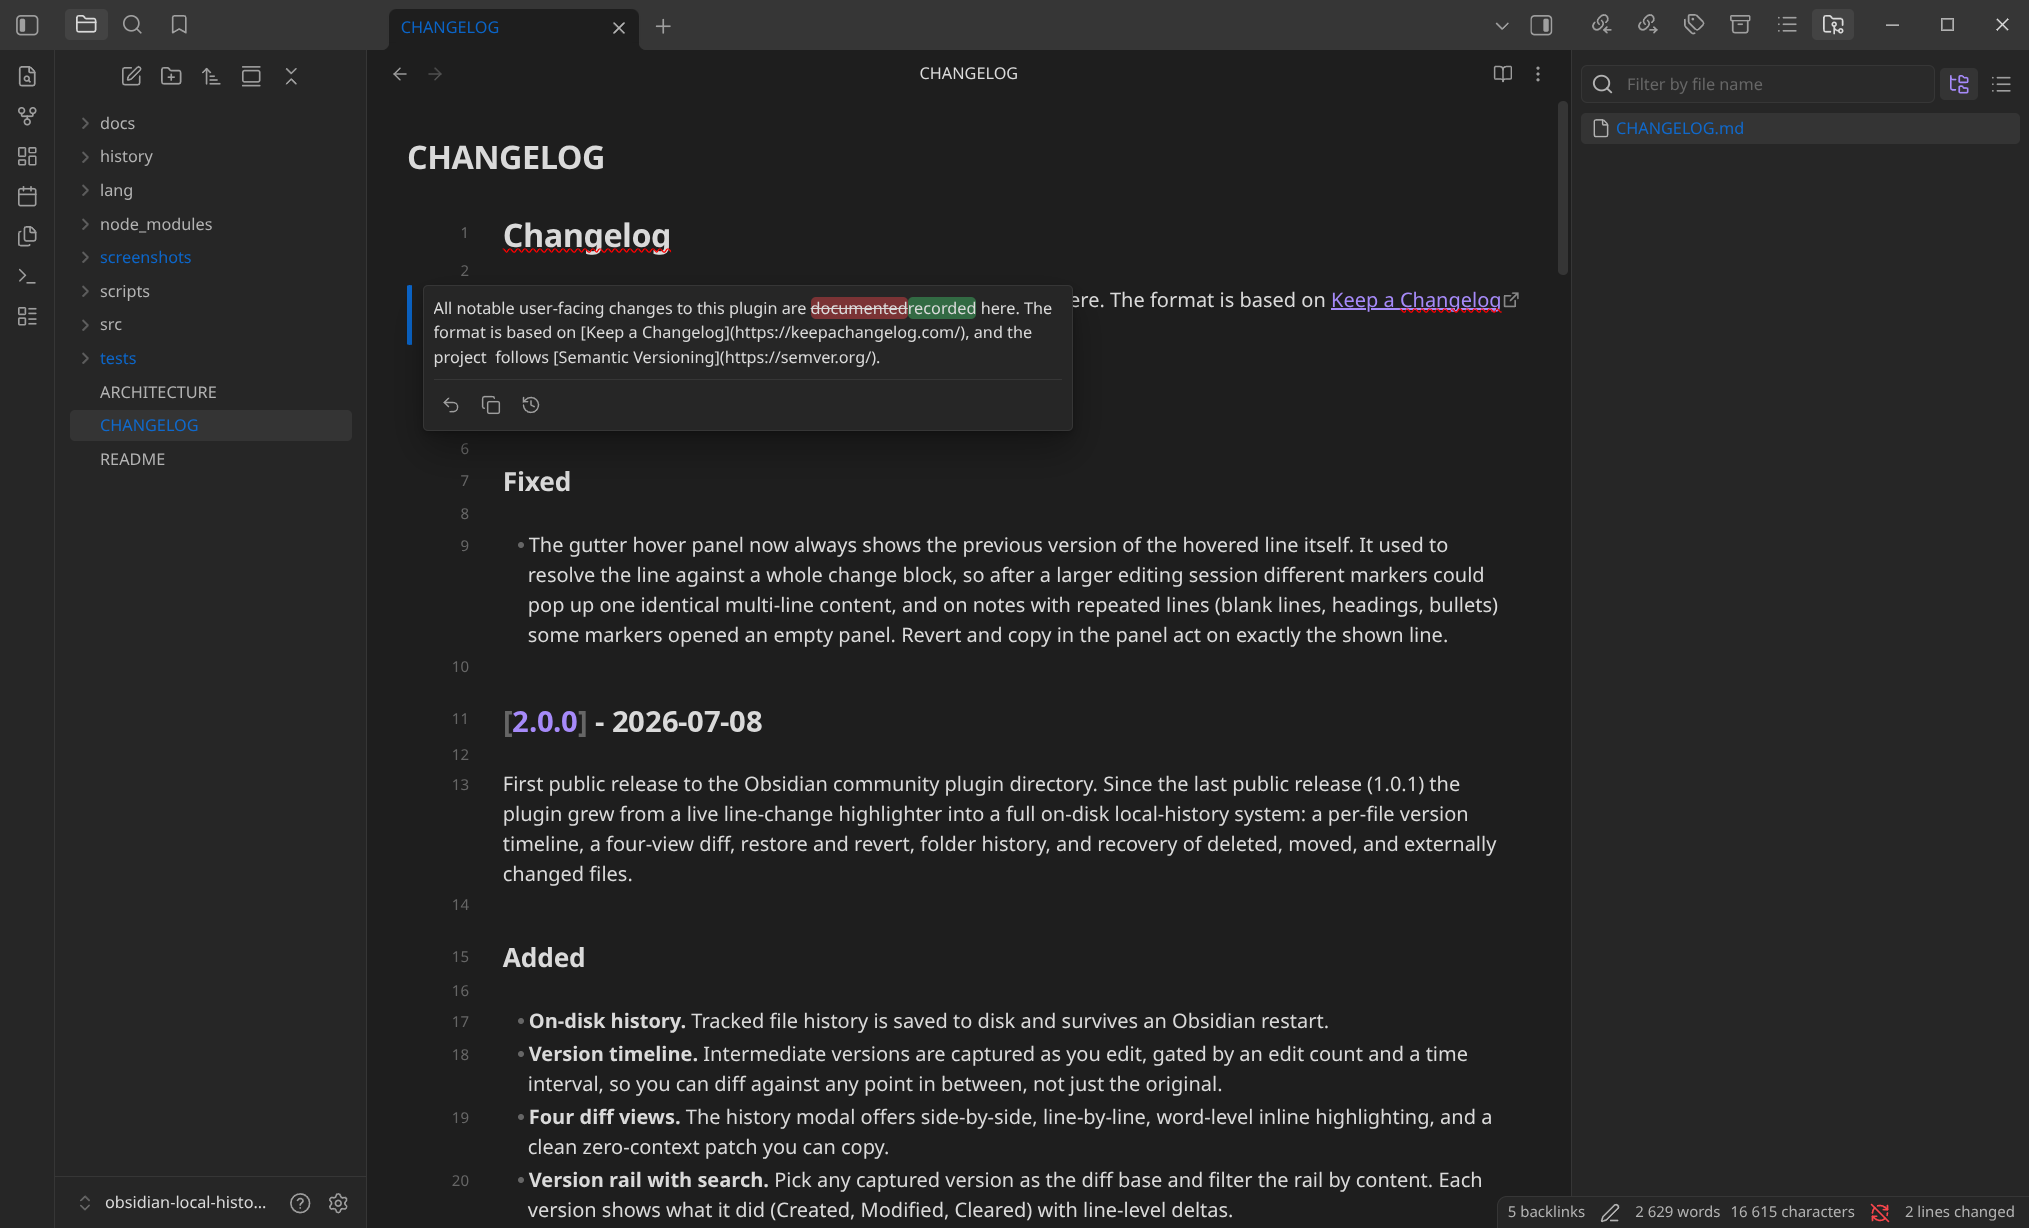Select CHANGELOG in the file tree
The width and height of the screenshot is (2029, 1228).
211,425
